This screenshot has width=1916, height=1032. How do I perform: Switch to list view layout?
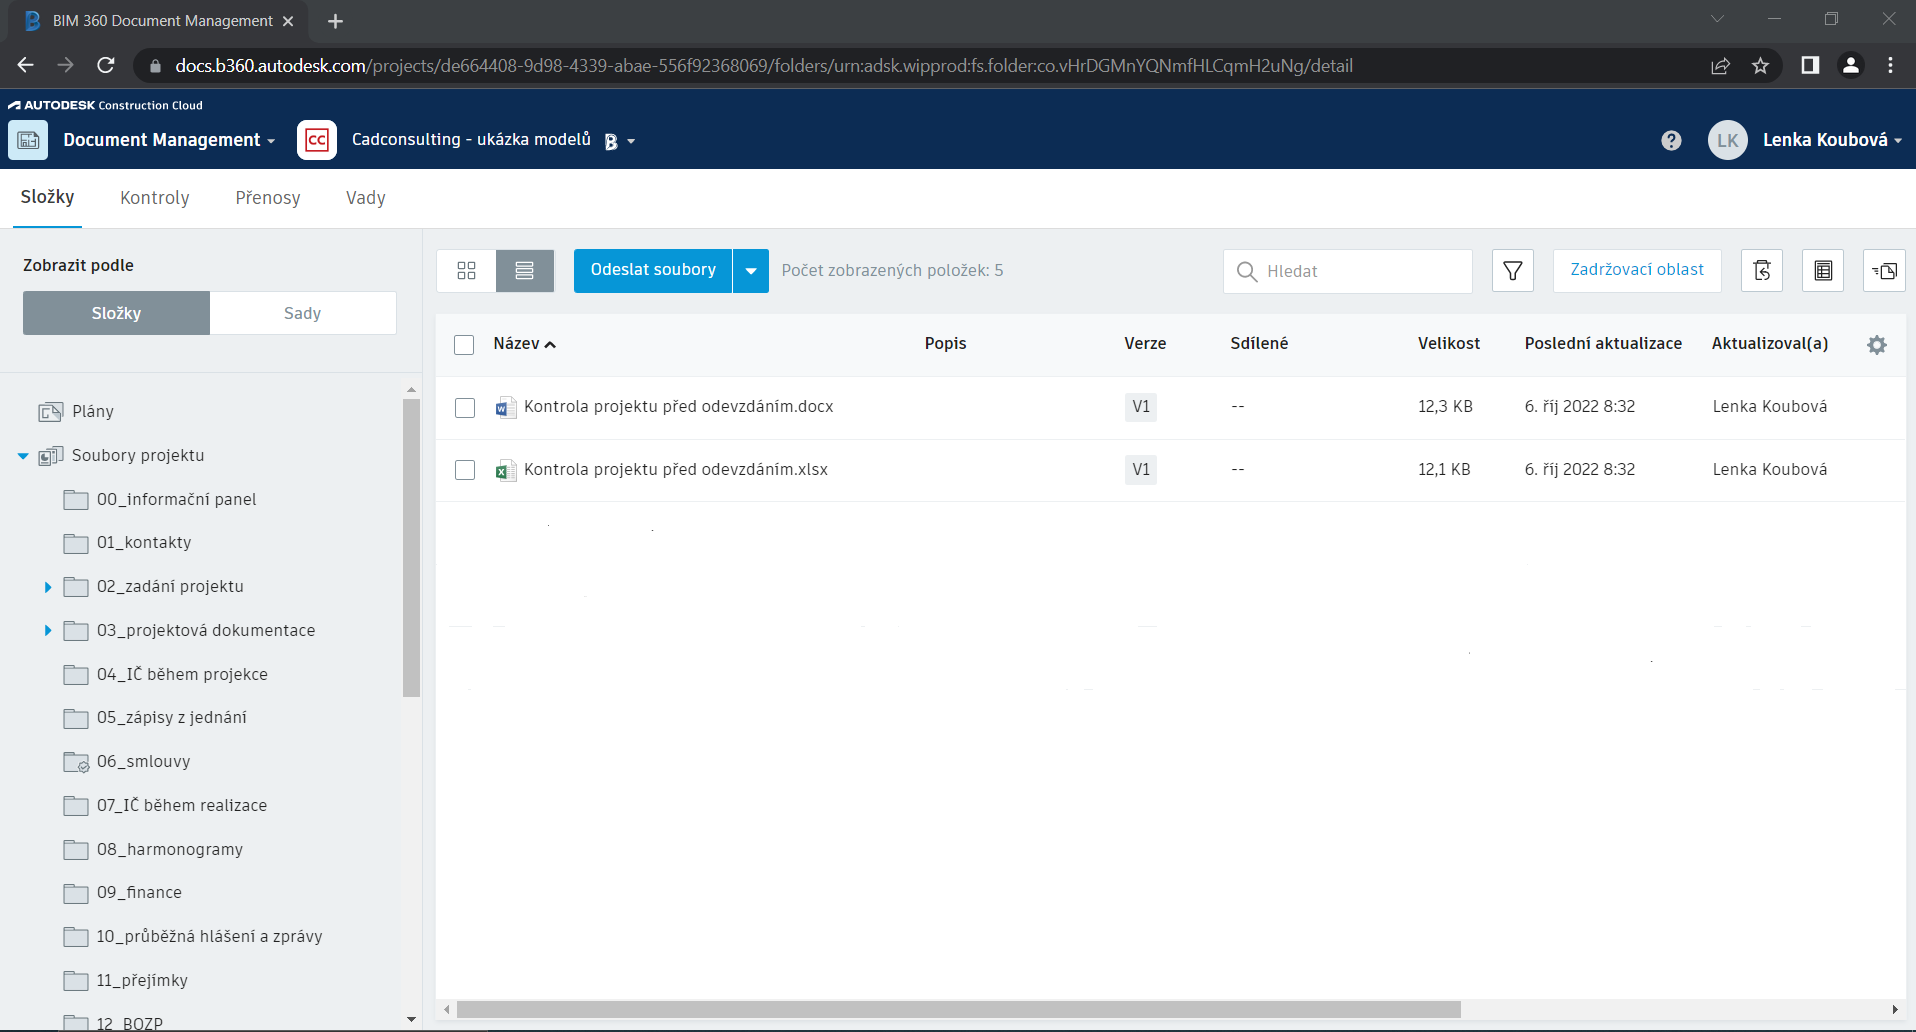(x=525, y=271)
